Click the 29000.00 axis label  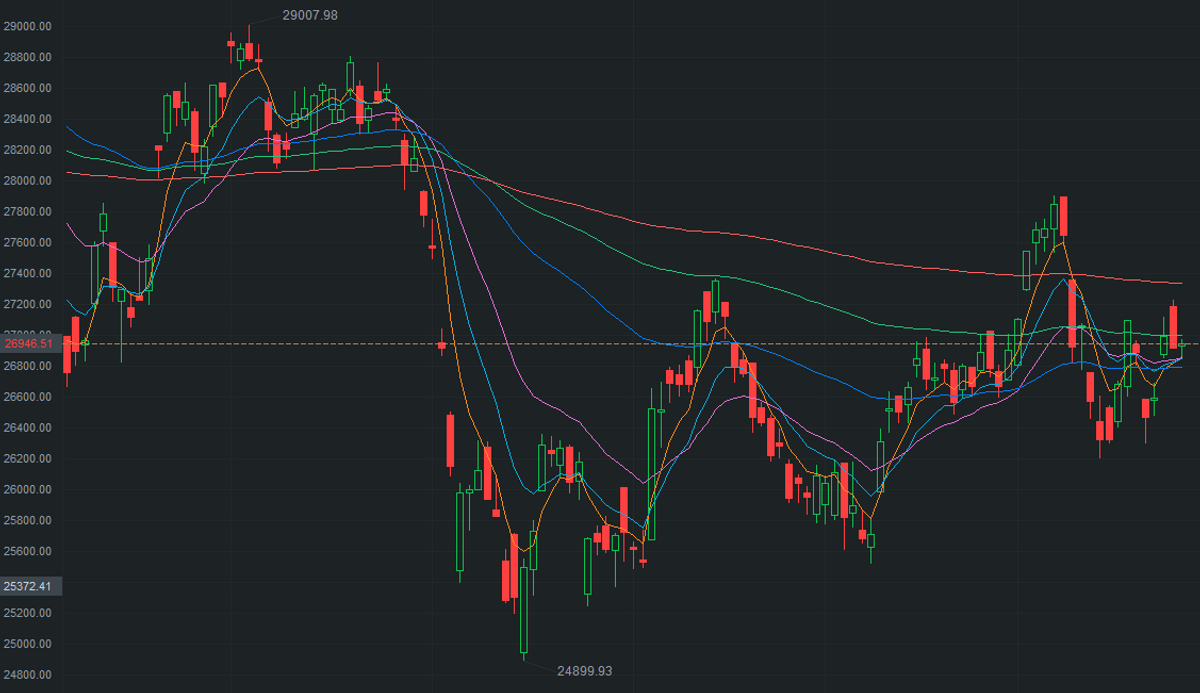coord(28,26)
